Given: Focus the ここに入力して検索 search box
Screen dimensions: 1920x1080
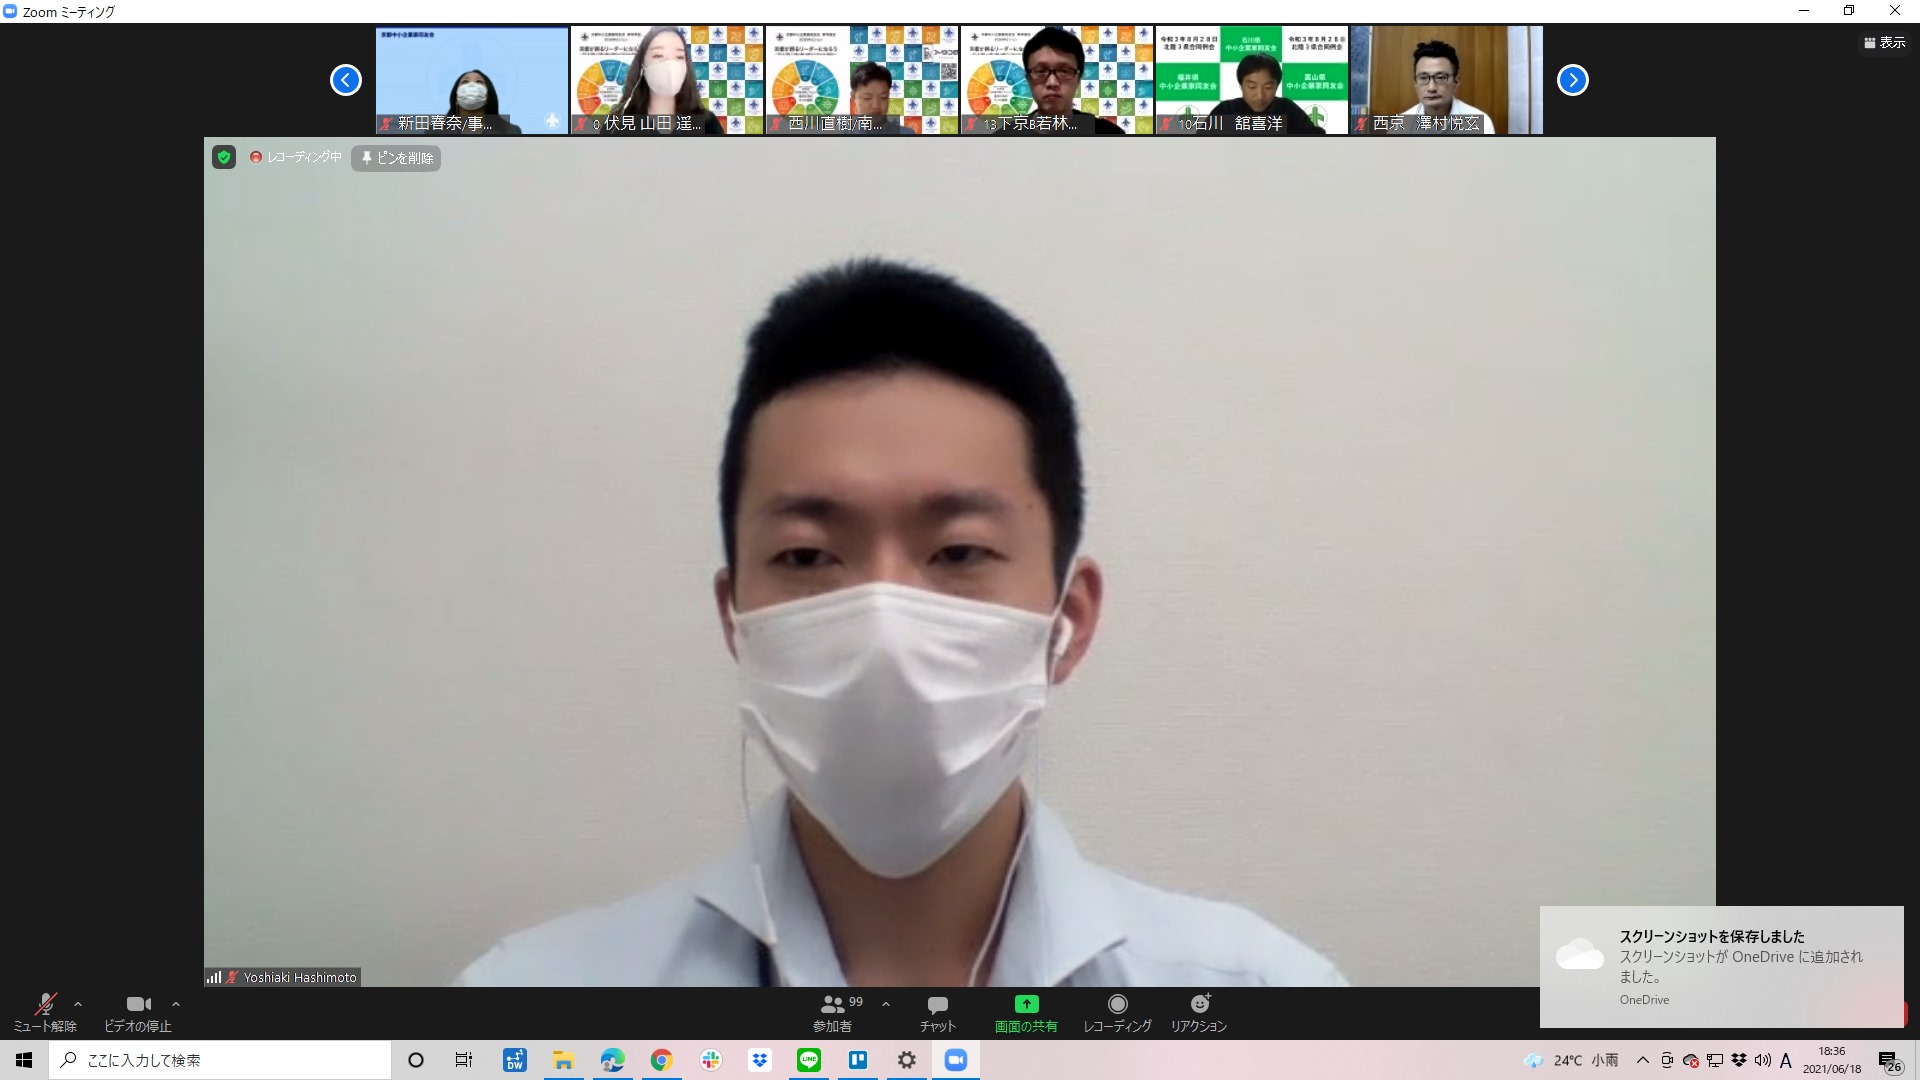Looking at the screenshot, I should click(x=220, y=1060).
